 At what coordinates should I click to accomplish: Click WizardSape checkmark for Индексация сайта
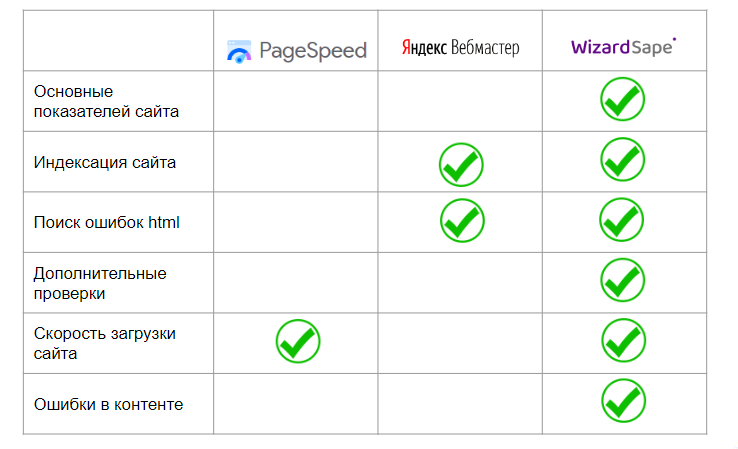(622, 160)
